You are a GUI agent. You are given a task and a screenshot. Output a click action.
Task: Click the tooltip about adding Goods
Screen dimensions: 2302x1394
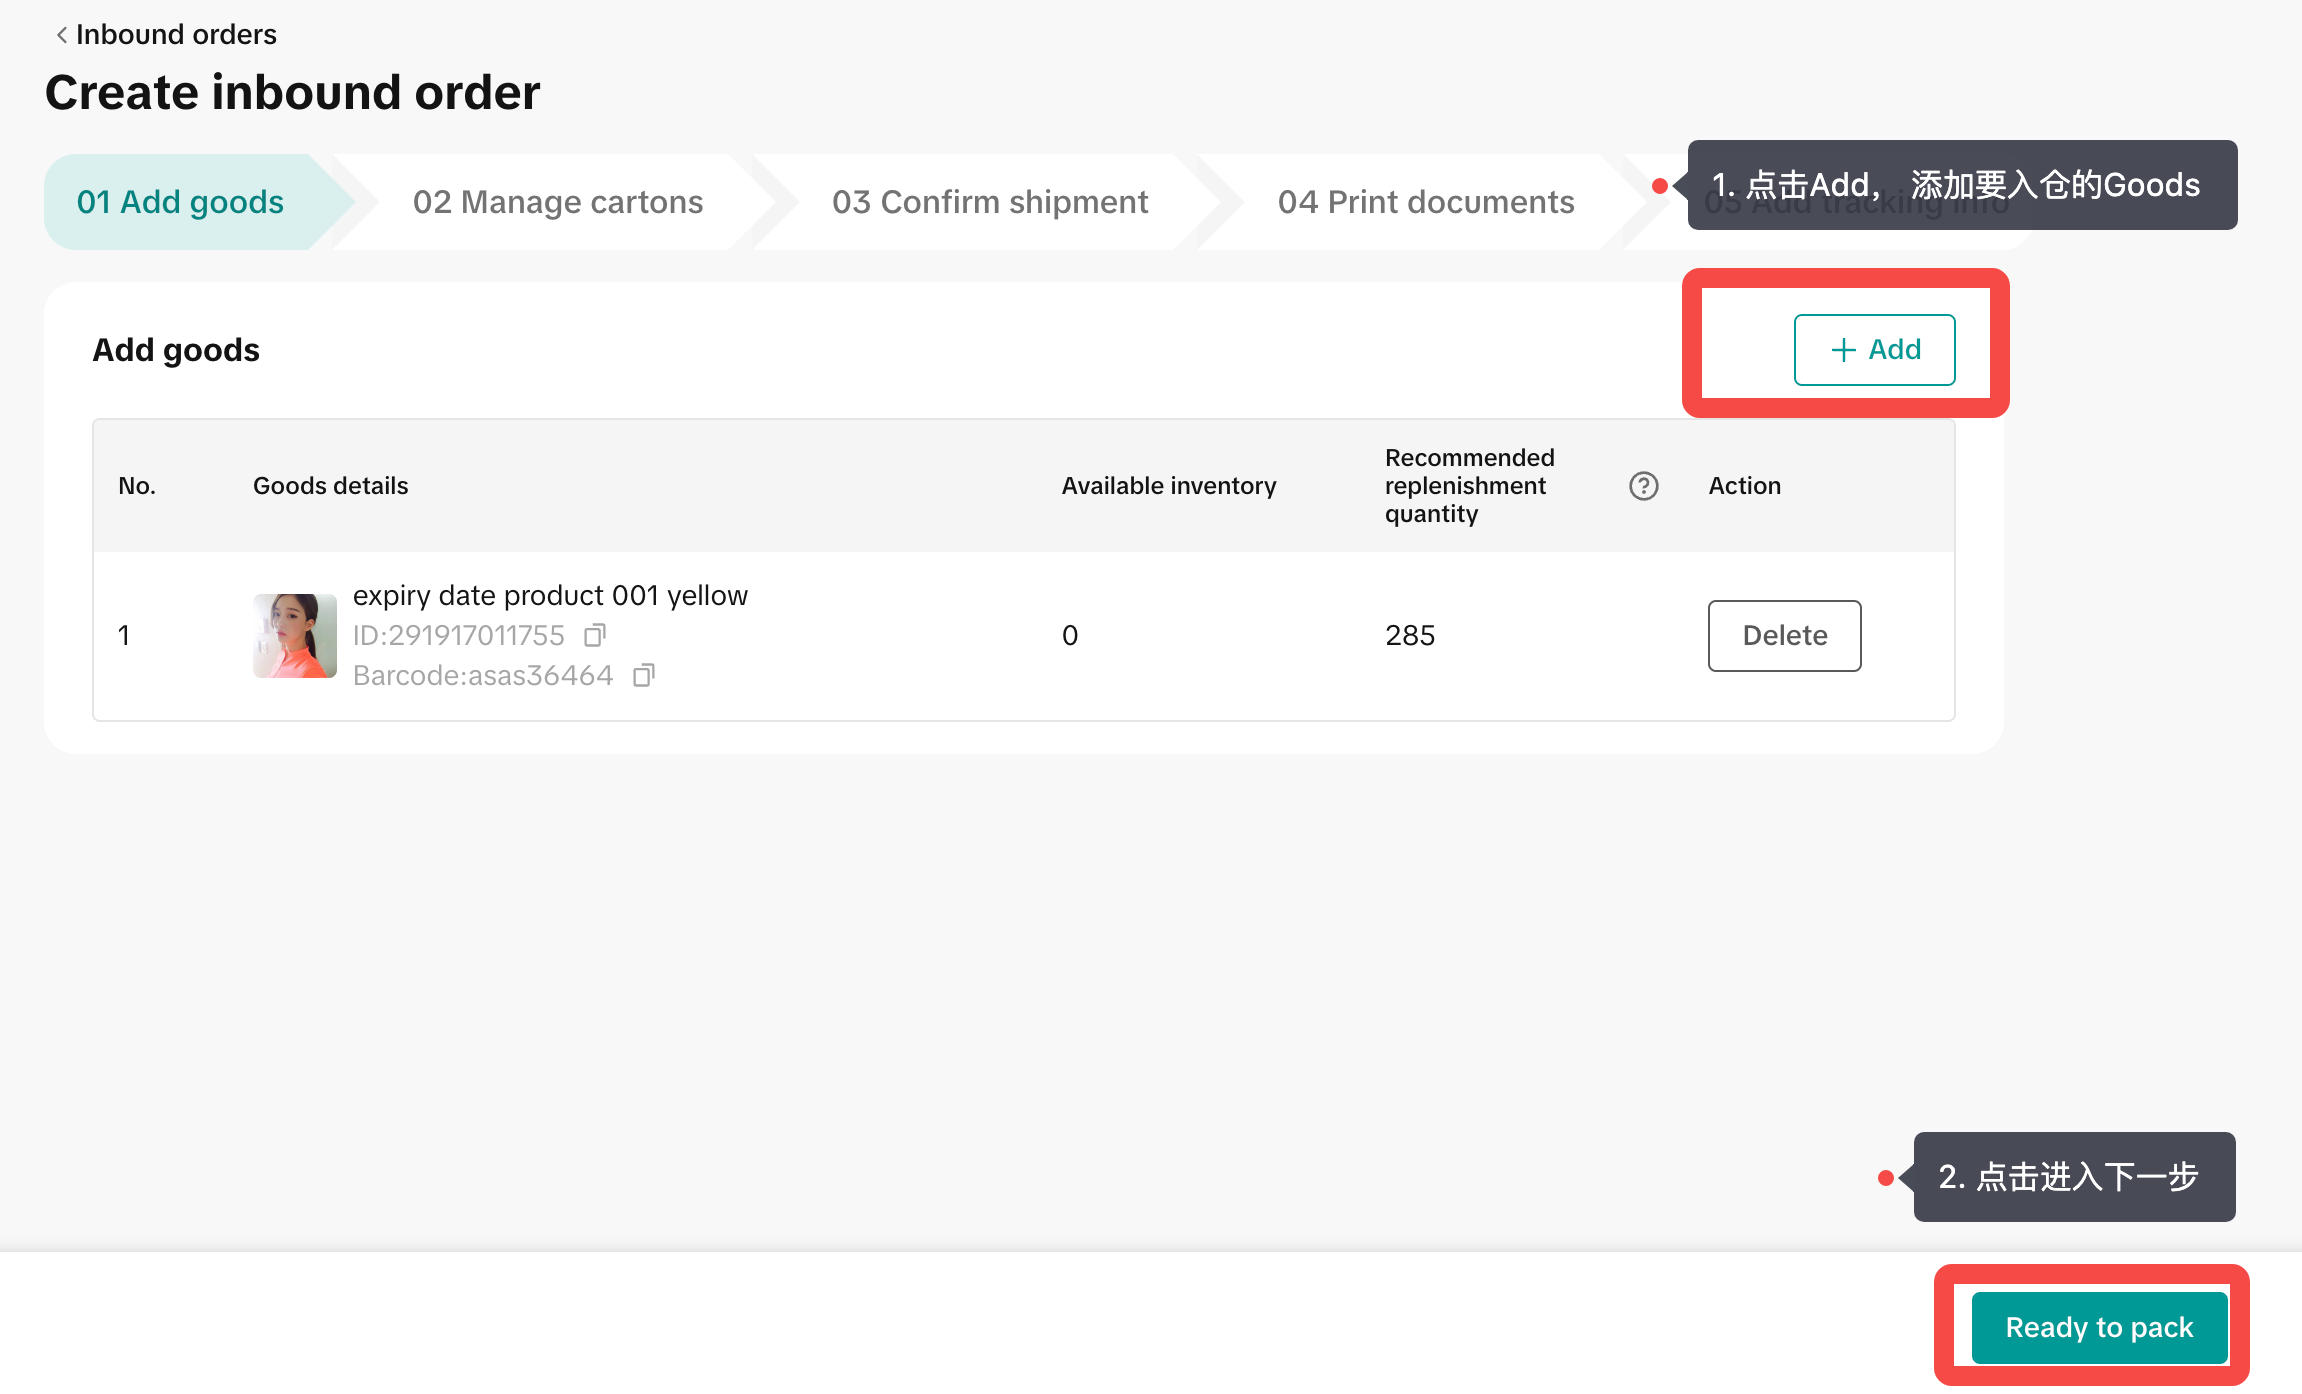1962,185
